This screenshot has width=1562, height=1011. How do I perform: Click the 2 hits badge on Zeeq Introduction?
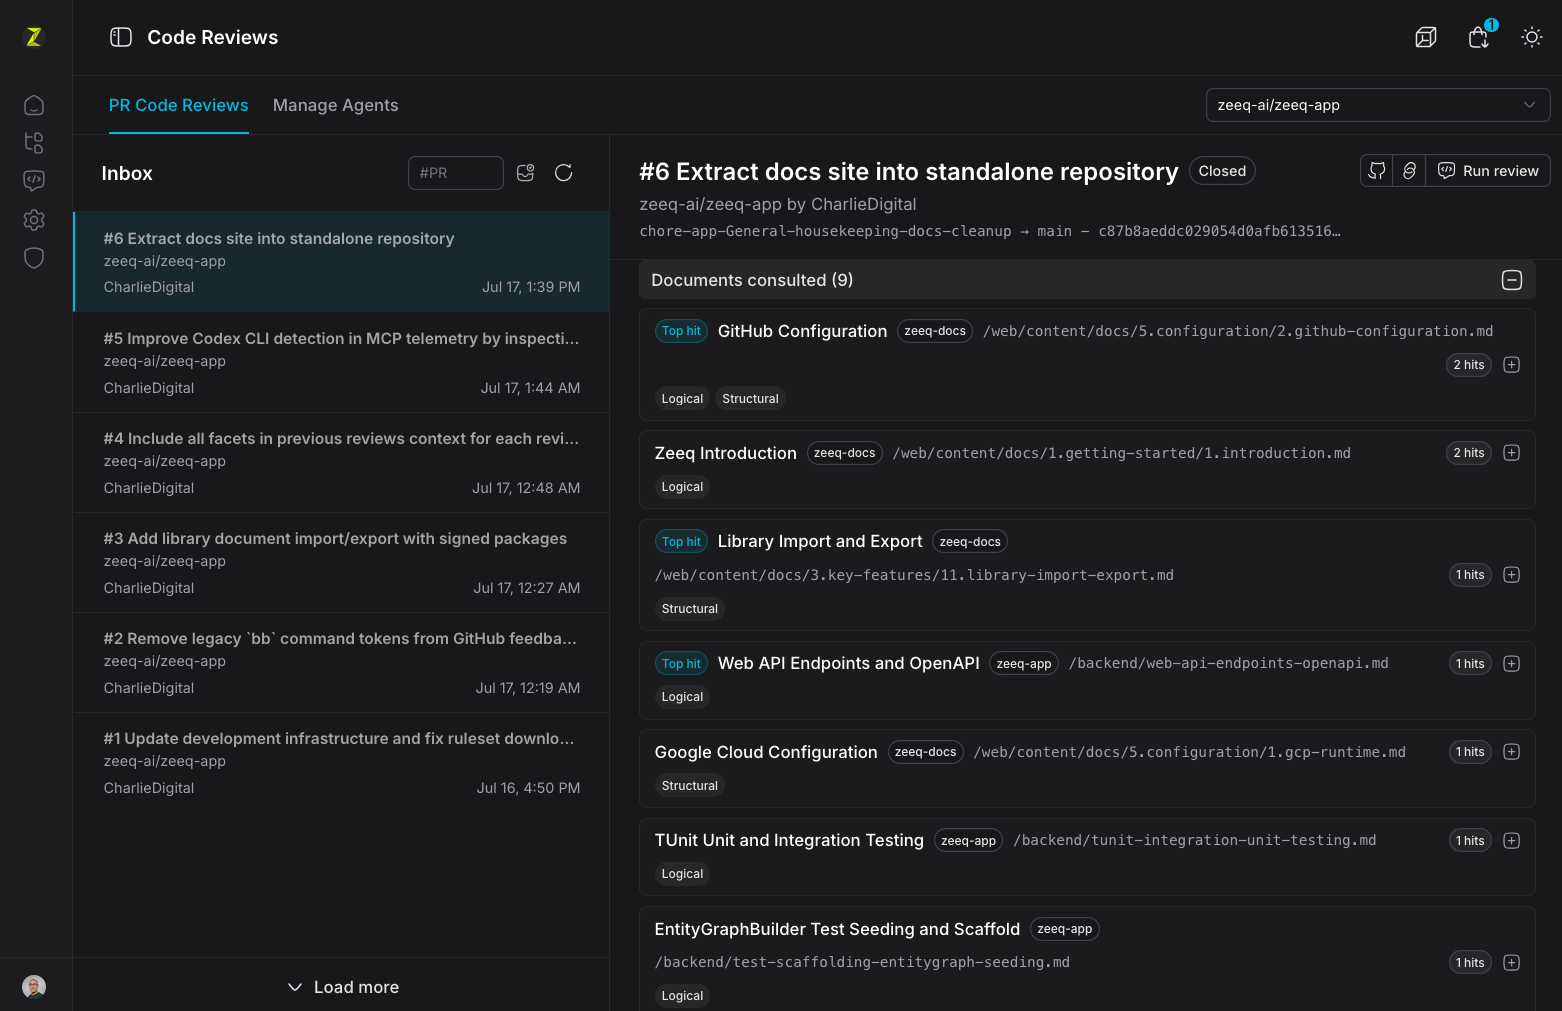tap(1469, 453)
